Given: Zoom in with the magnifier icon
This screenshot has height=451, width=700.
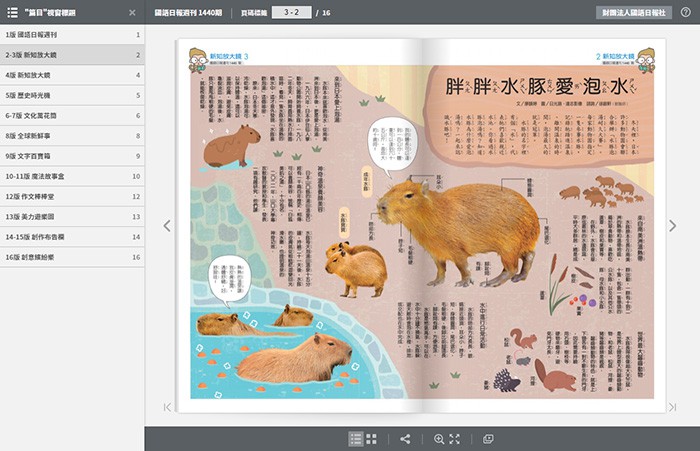Looking at the screenshot, I should click(x=439, y=438).
